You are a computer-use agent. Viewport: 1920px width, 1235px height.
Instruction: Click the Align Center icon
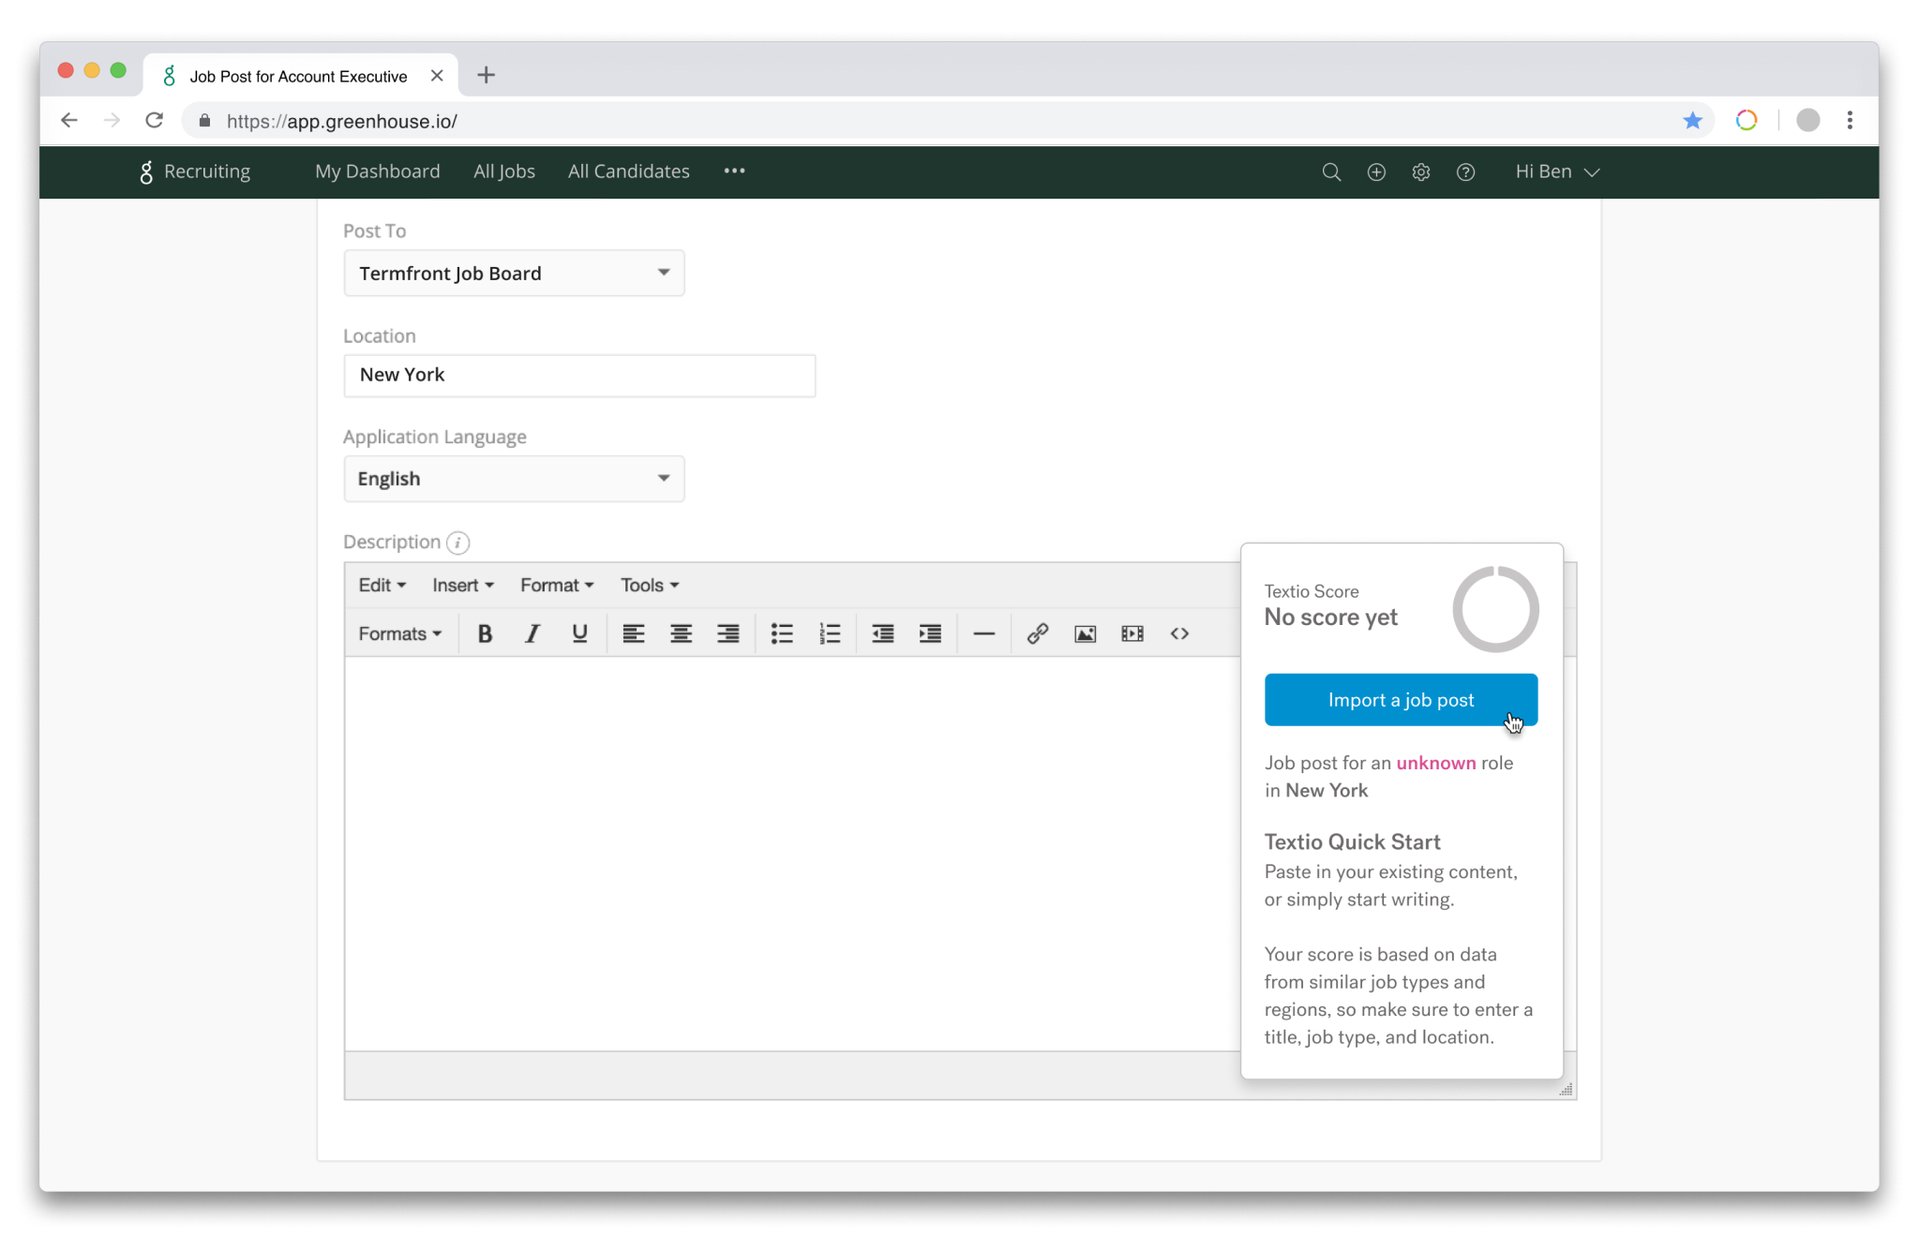coord(682,634)
